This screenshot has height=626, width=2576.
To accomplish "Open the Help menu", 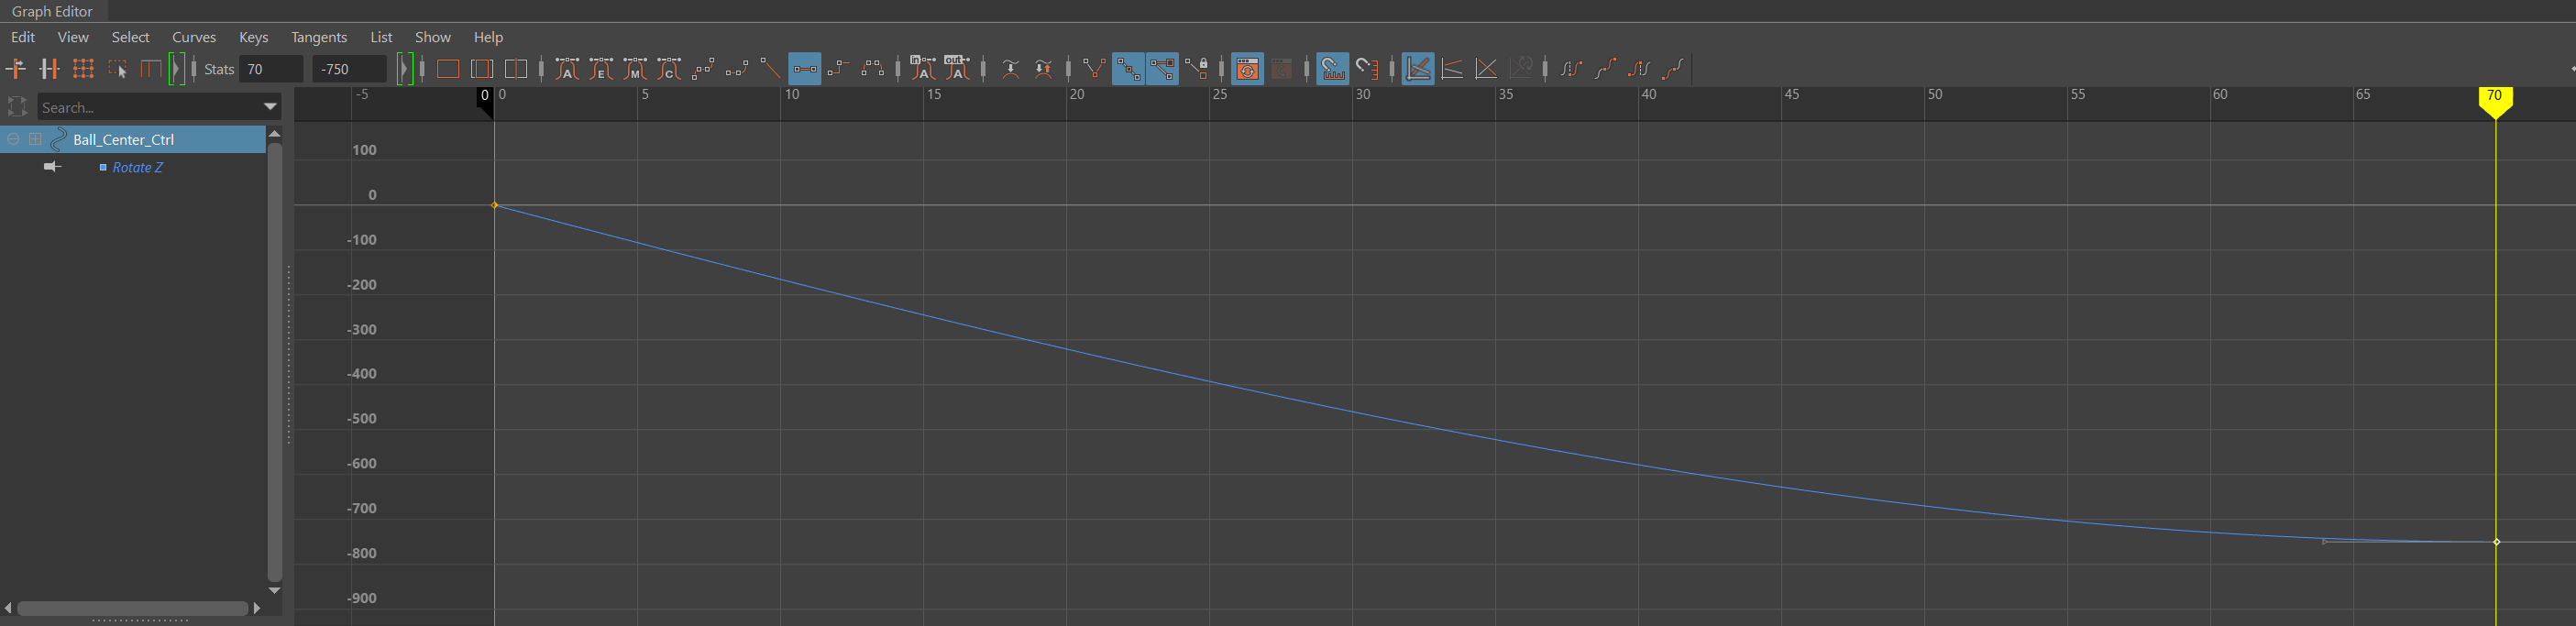I will 488,37.
